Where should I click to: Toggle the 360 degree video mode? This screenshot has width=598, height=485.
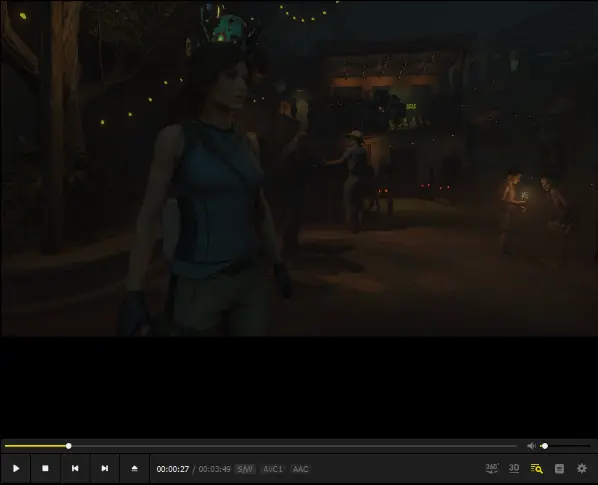click(492, 468)
